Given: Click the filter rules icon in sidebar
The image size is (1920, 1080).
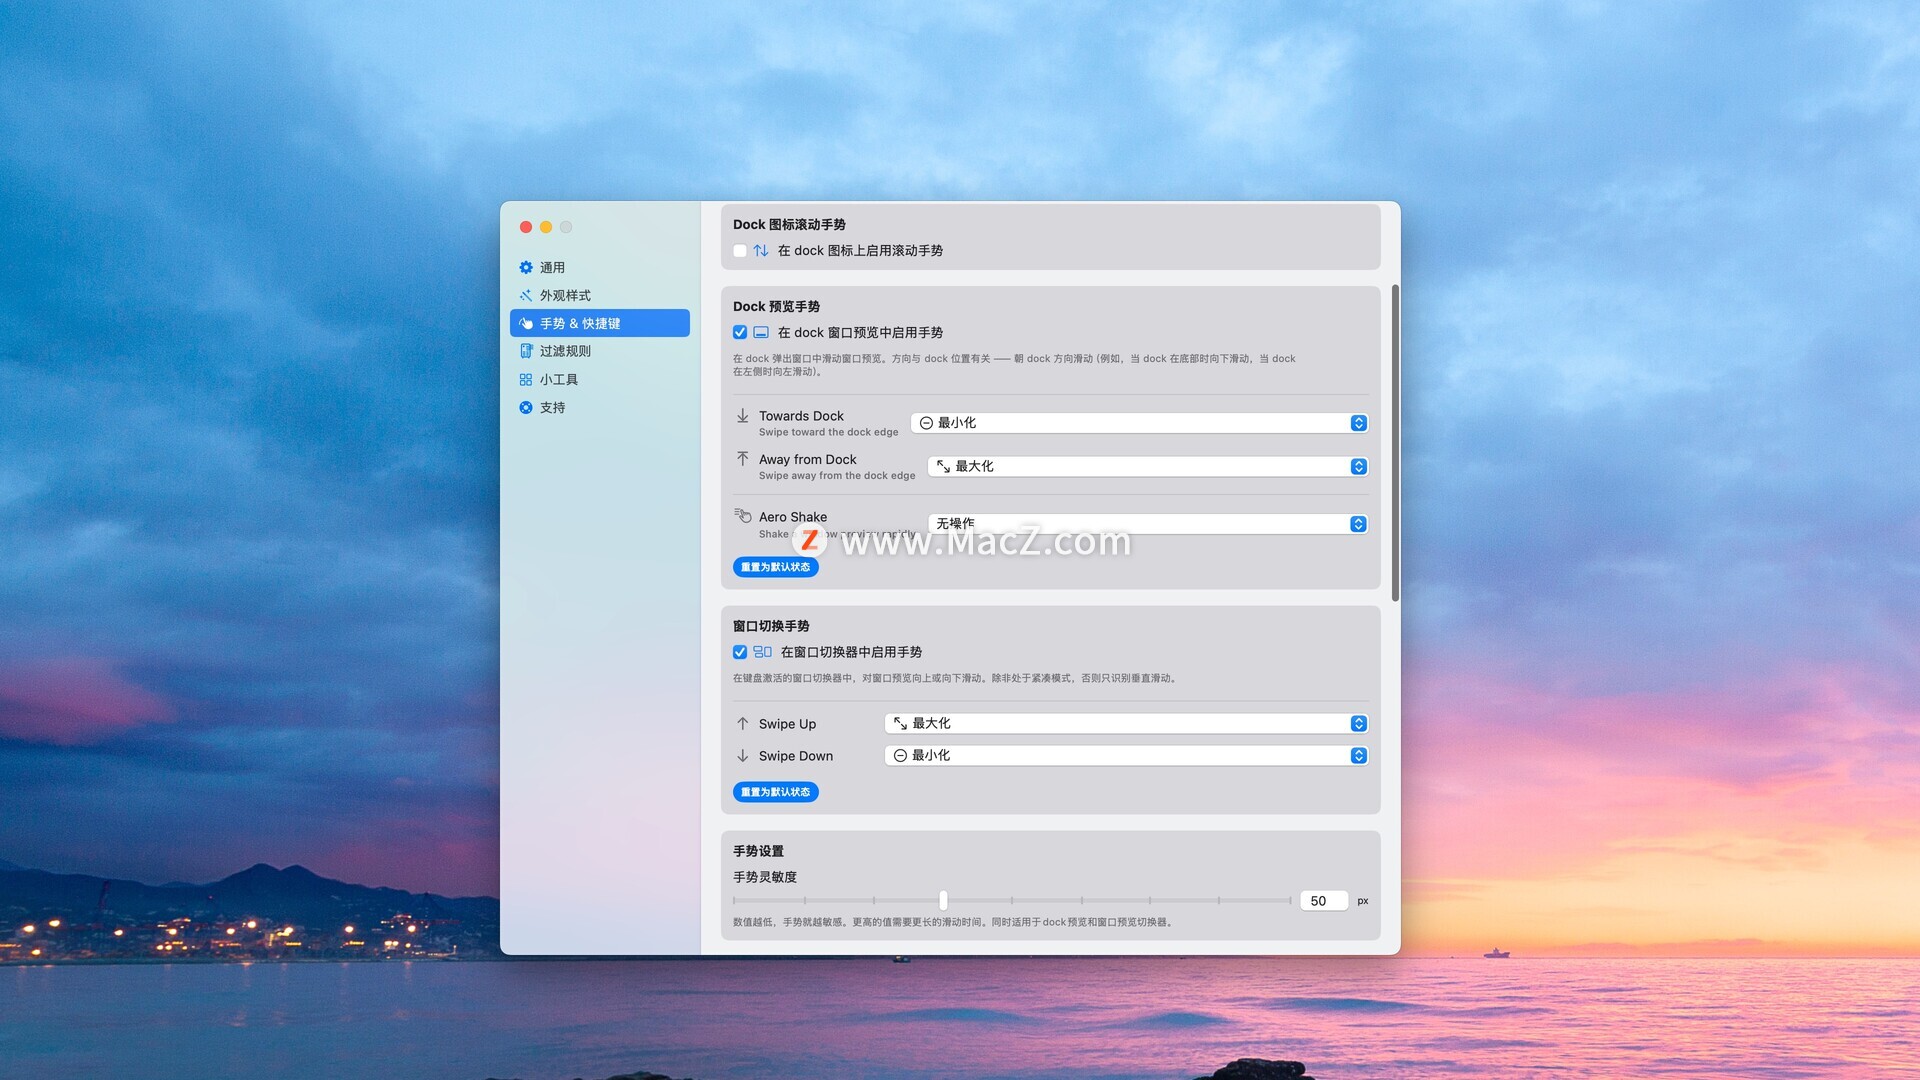Looking at the screenshot, I should [526, 351].
